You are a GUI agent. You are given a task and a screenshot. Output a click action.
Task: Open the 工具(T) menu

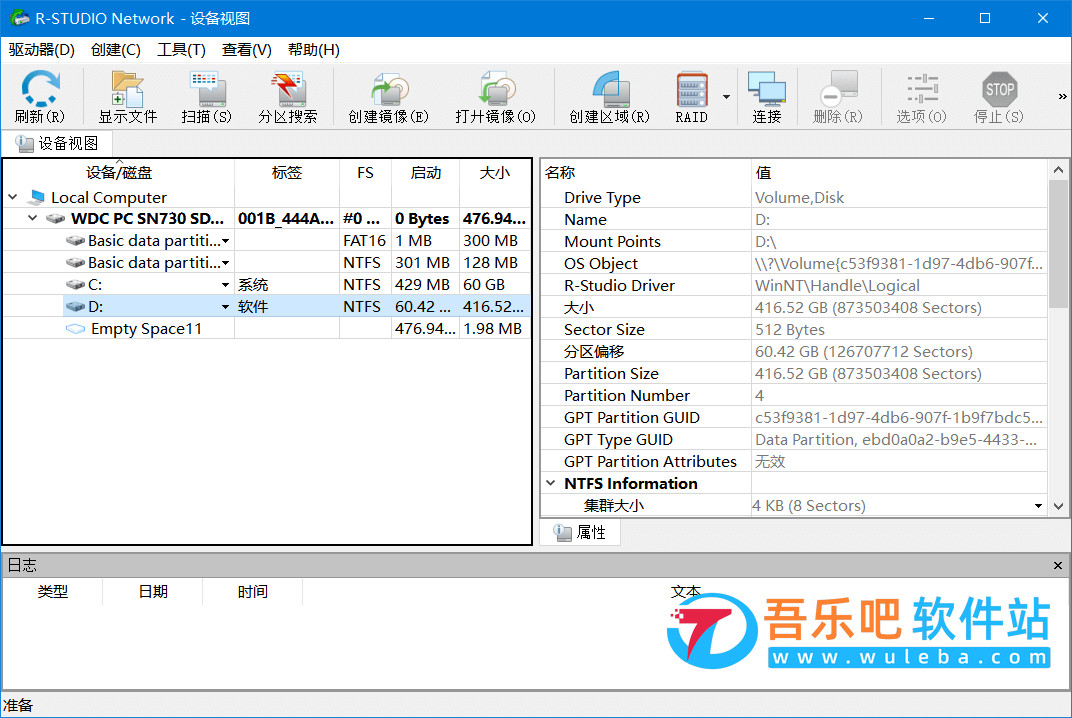(x=181, y=50)
